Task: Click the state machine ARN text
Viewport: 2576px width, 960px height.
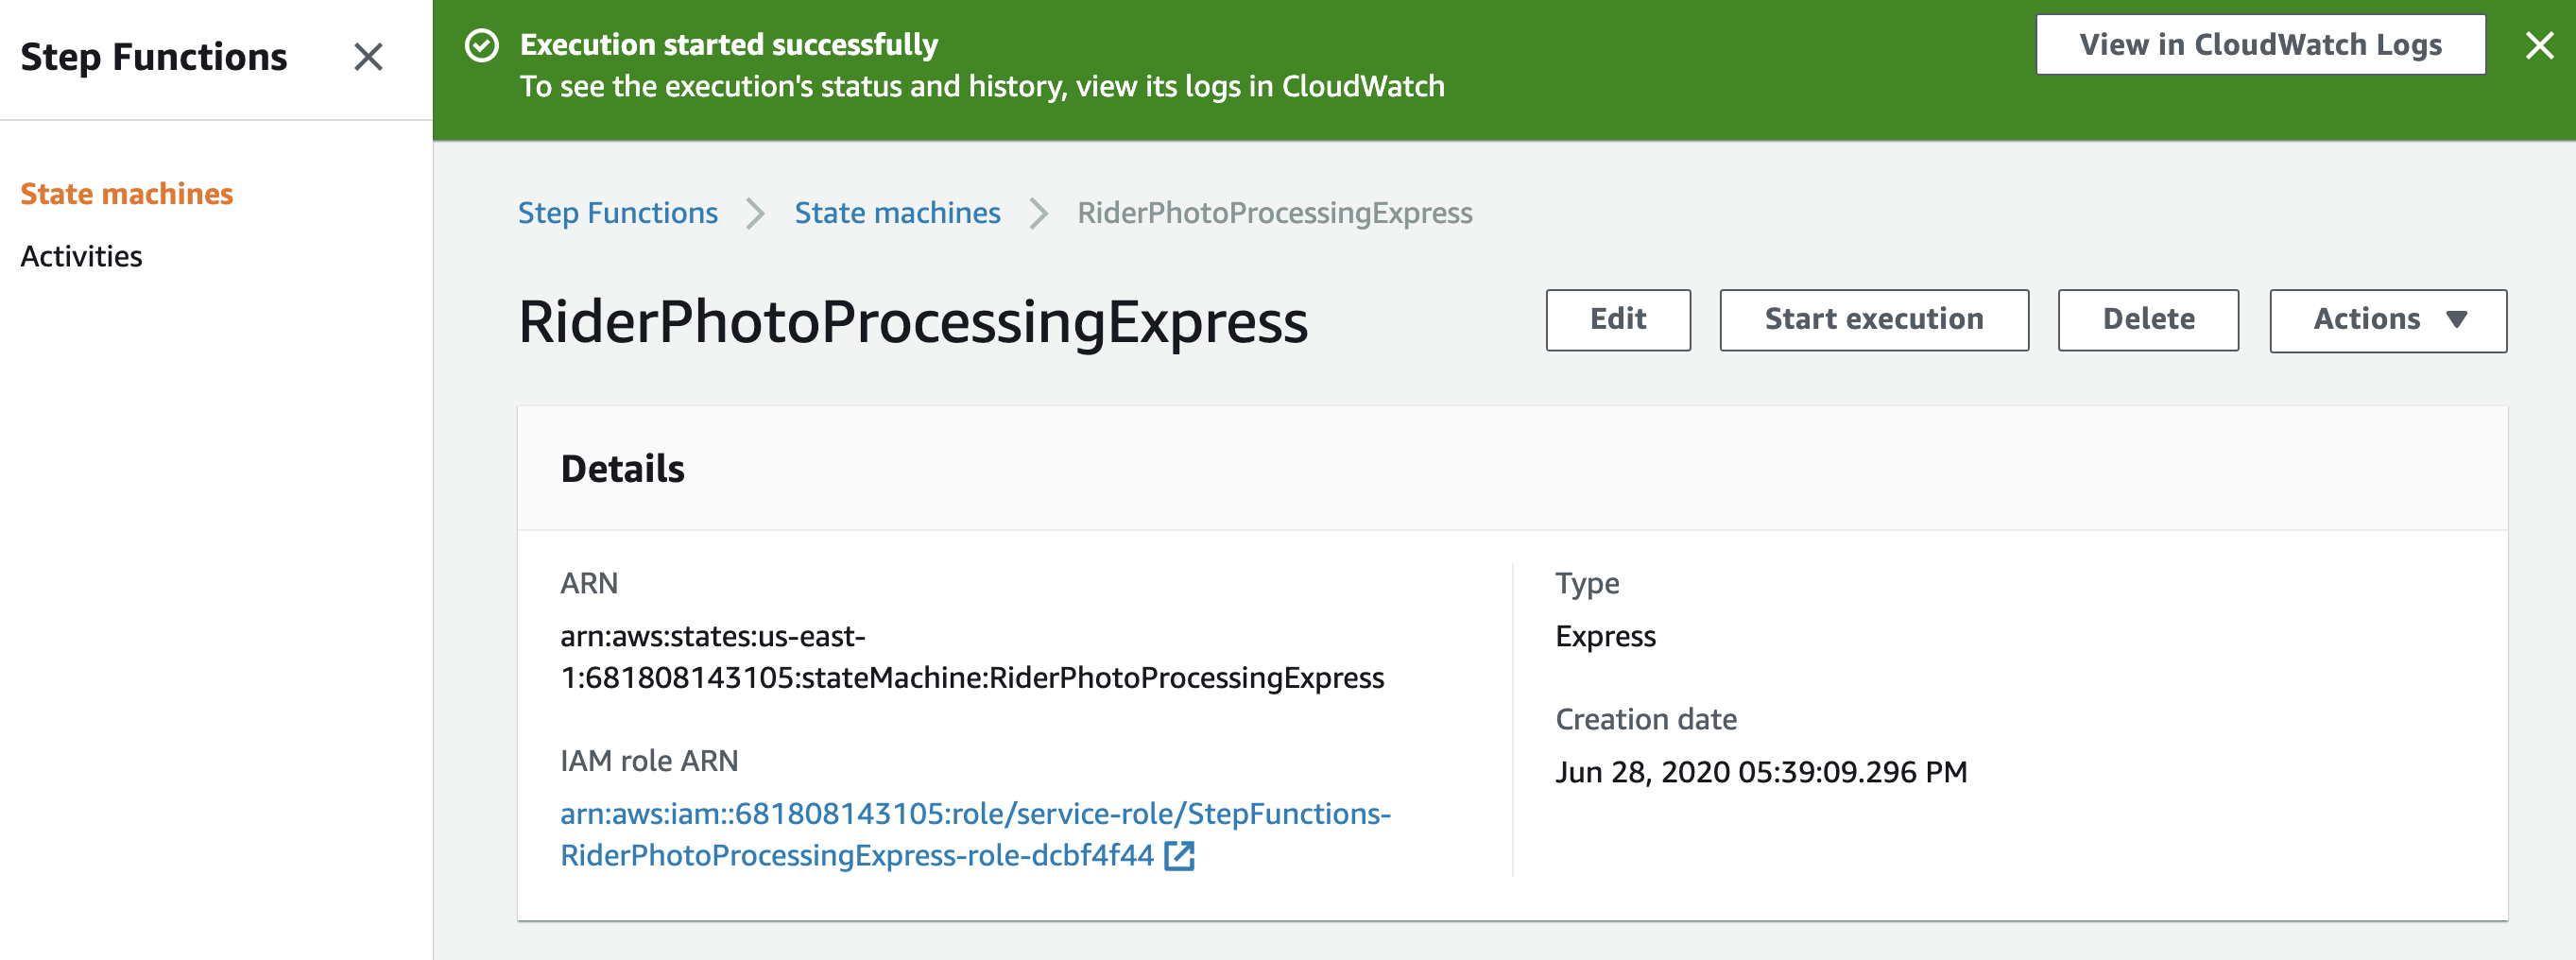Action: click(972, 657)
